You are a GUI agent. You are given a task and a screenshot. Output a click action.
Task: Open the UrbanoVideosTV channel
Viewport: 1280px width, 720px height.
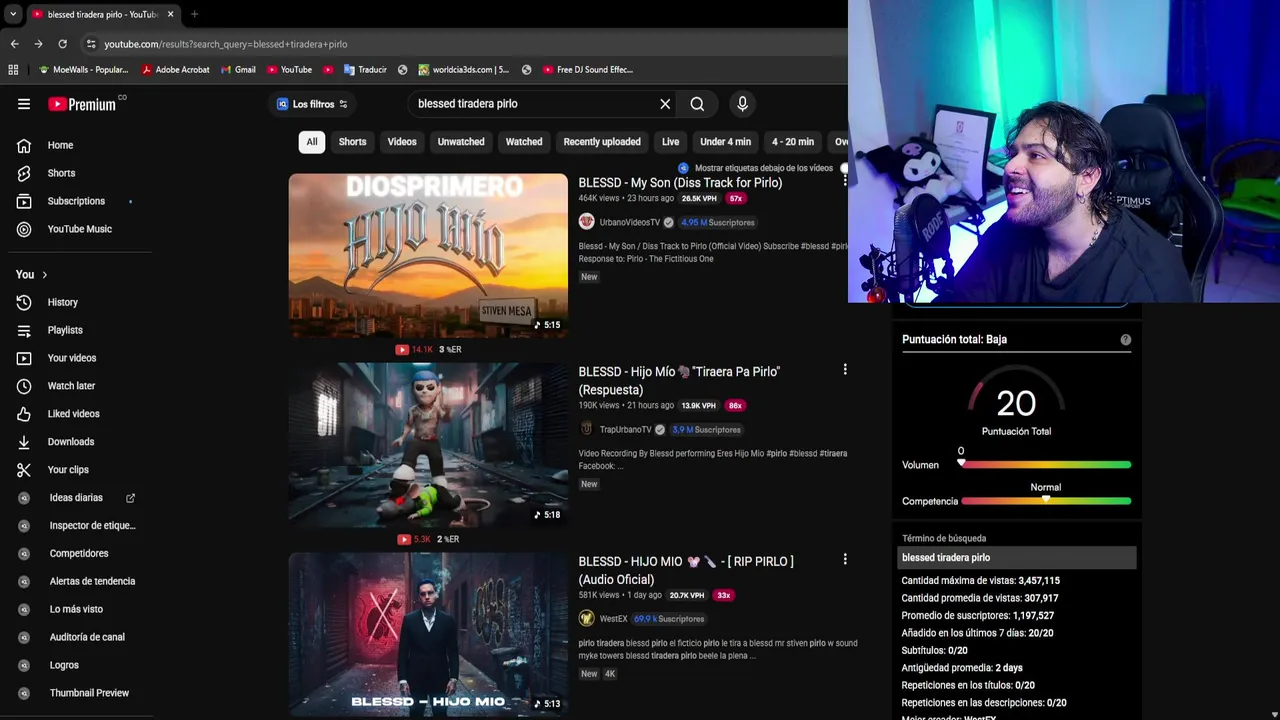(629, 222)
